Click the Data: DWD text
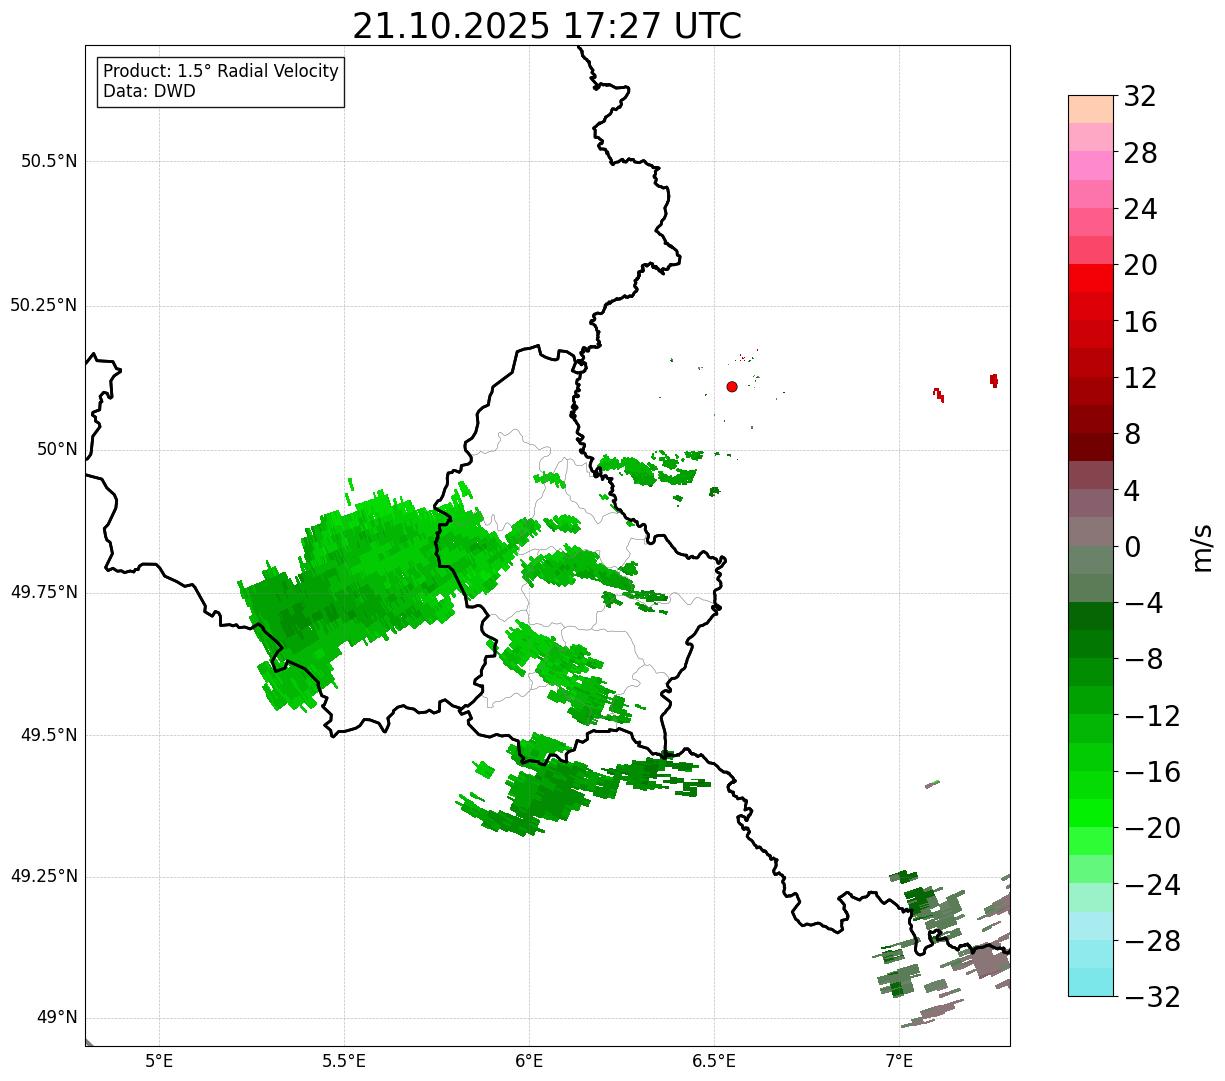The width and height of the screenshot is (1225, 1081). 150,92
